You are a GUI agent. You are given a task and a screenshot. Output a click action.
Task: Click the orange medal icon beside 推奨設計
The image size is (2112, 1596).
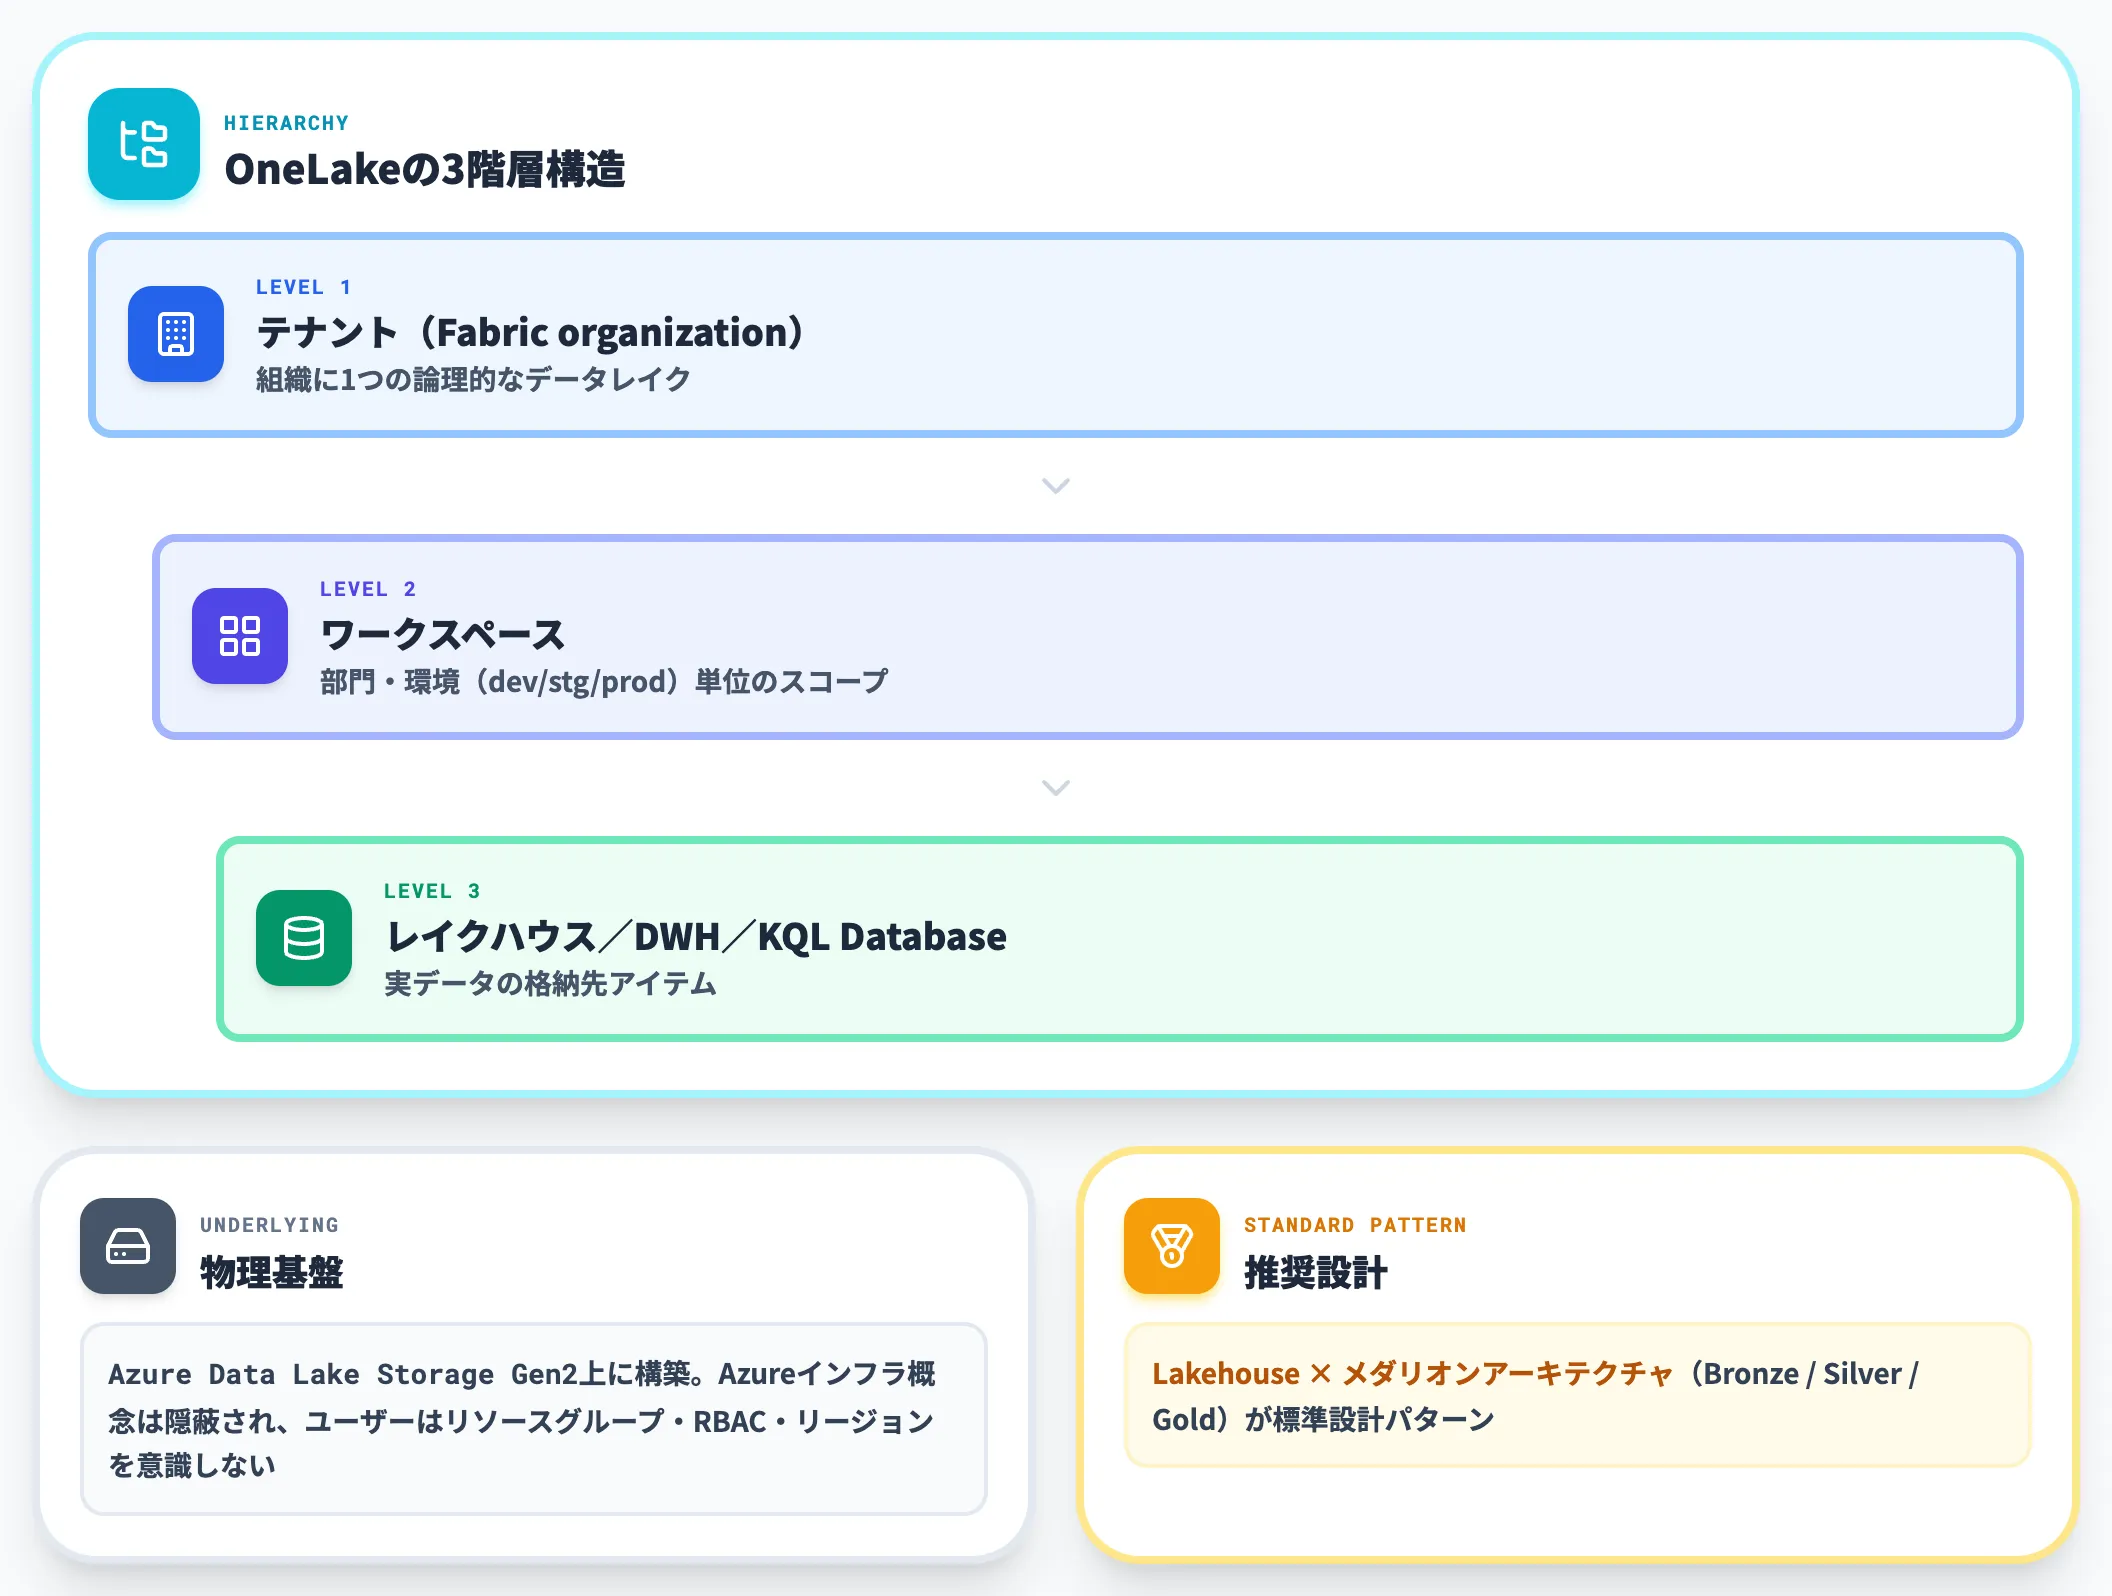coord(1172,1246)
